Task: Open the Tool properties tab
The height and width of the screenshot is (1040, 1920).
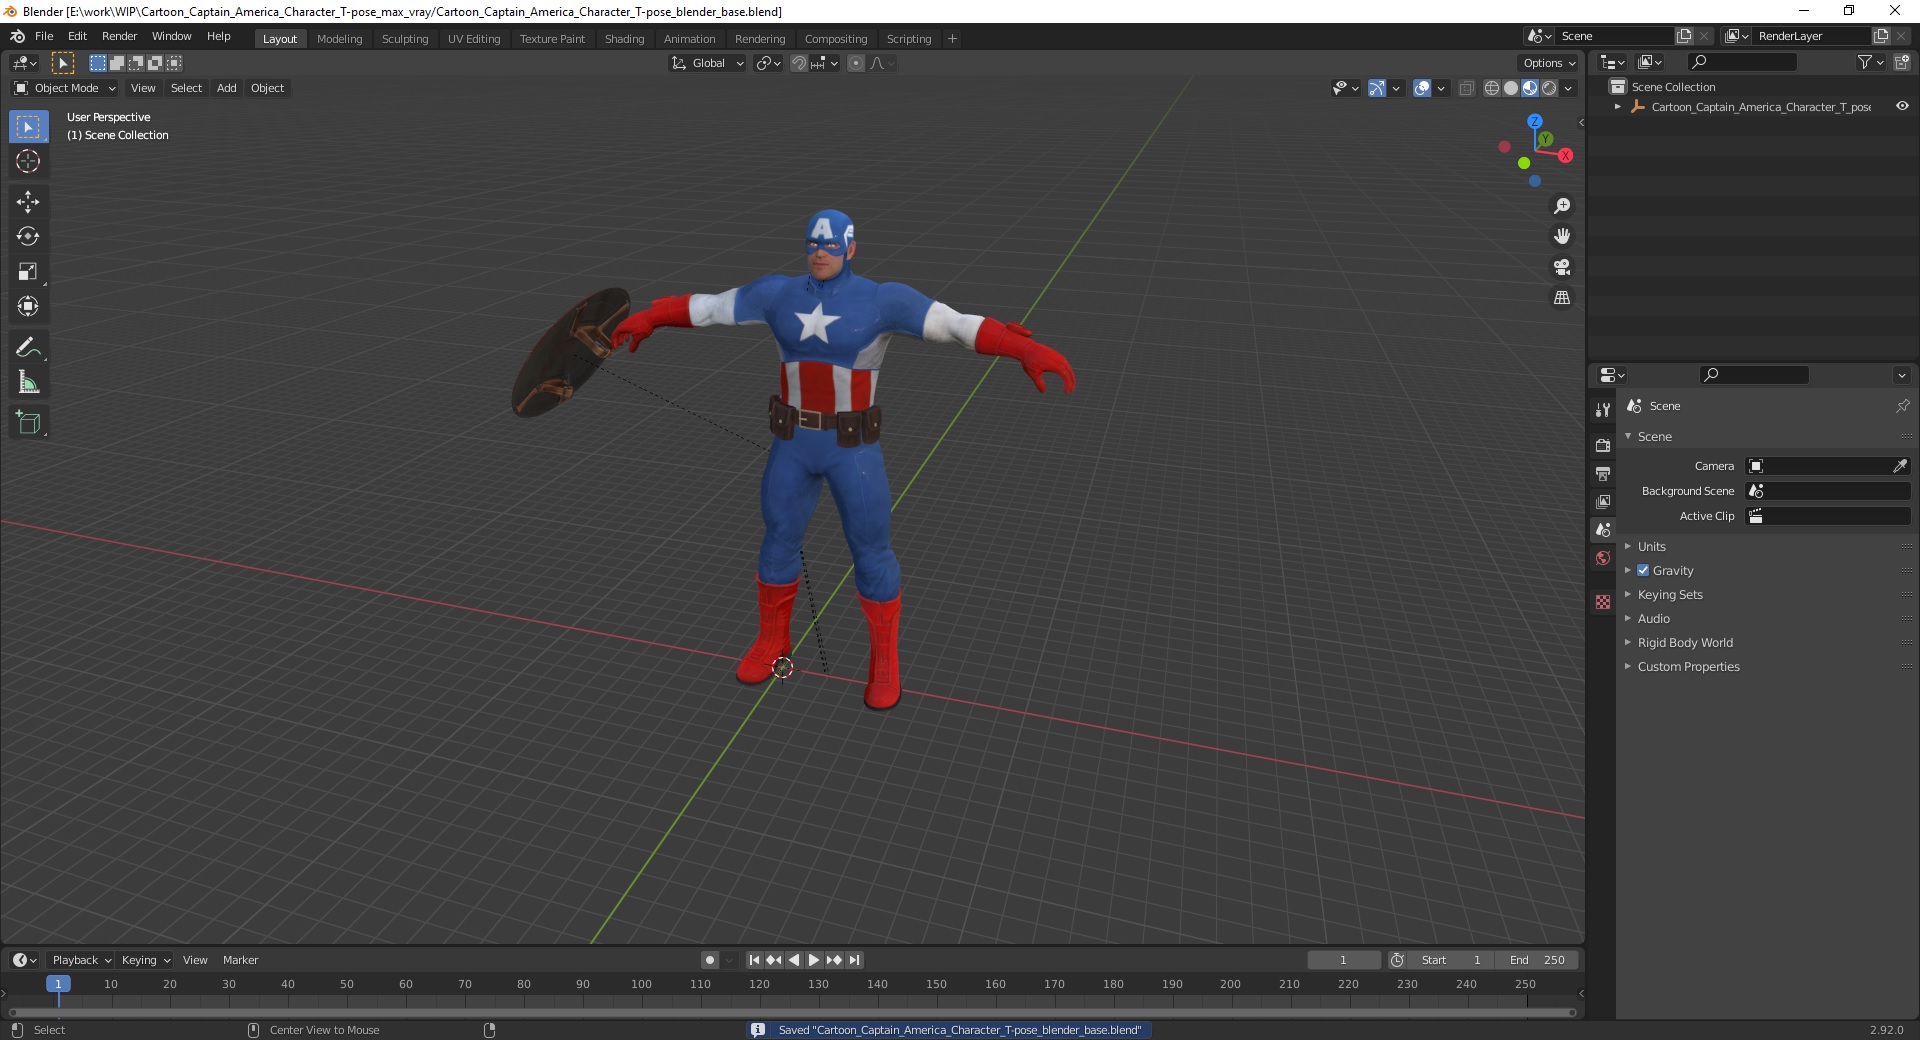Action: tap(1603, 410)
